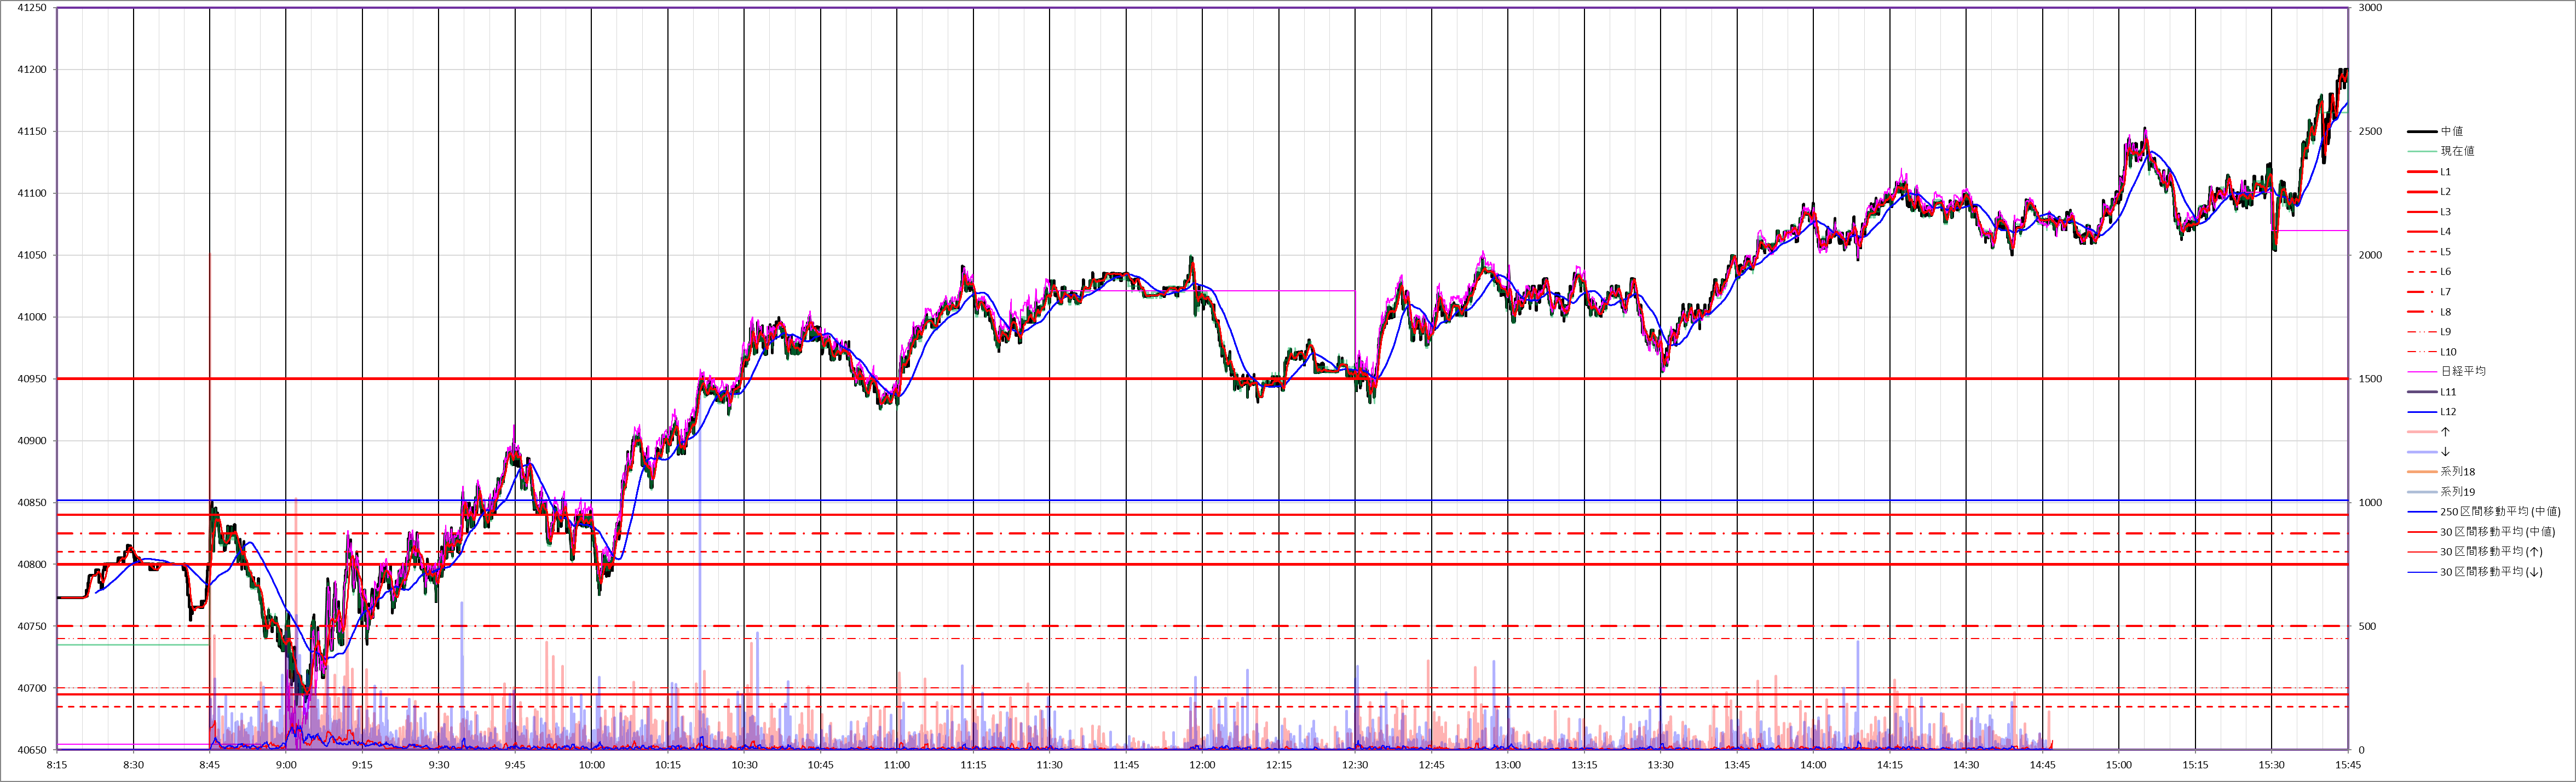Click the 8:45 time axis label
This screenshot has width=2576, height=782.
210,765
